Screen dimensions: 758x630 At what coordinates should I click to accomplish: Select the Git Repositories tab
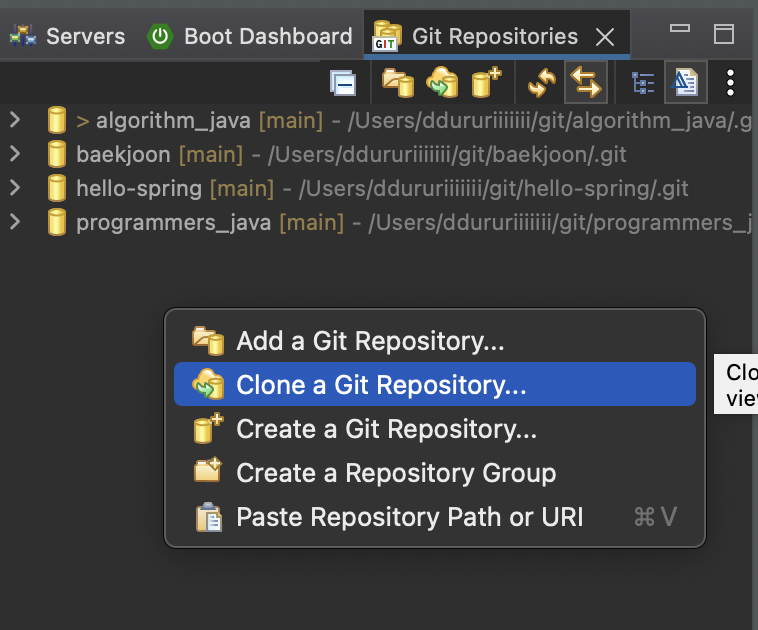pyautogui.click(x=496, y=35)
